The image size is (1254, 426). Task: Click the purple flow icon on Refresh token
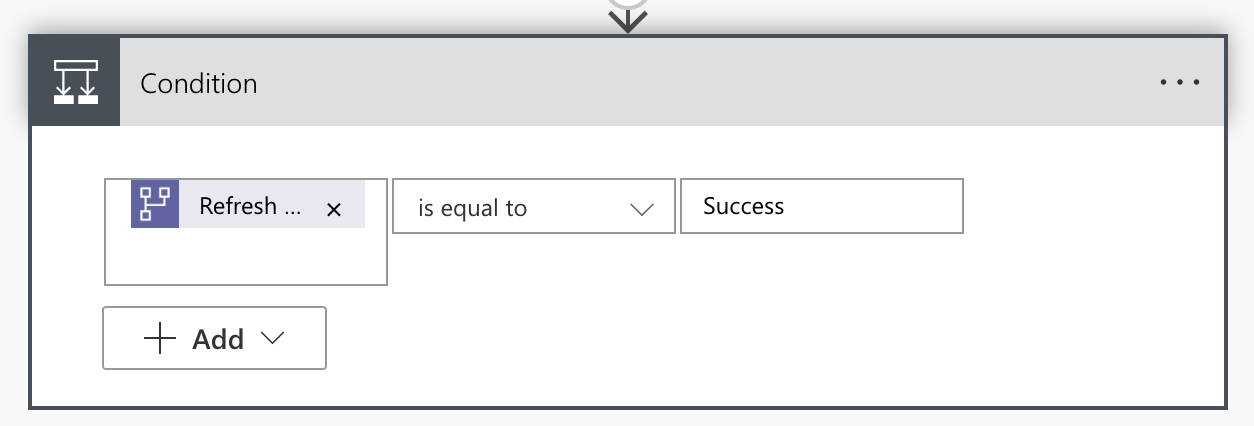tap(155, 205)
